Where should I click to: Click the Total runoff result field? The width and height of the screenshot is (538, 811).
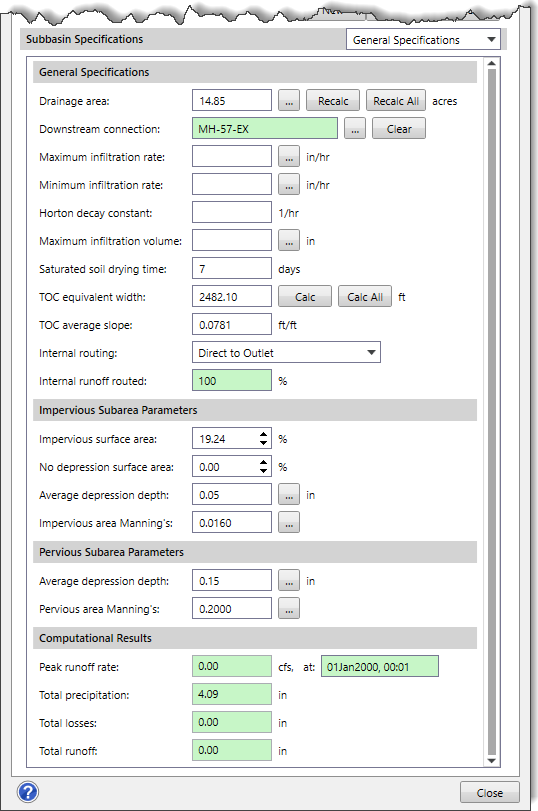pos(232,750)
